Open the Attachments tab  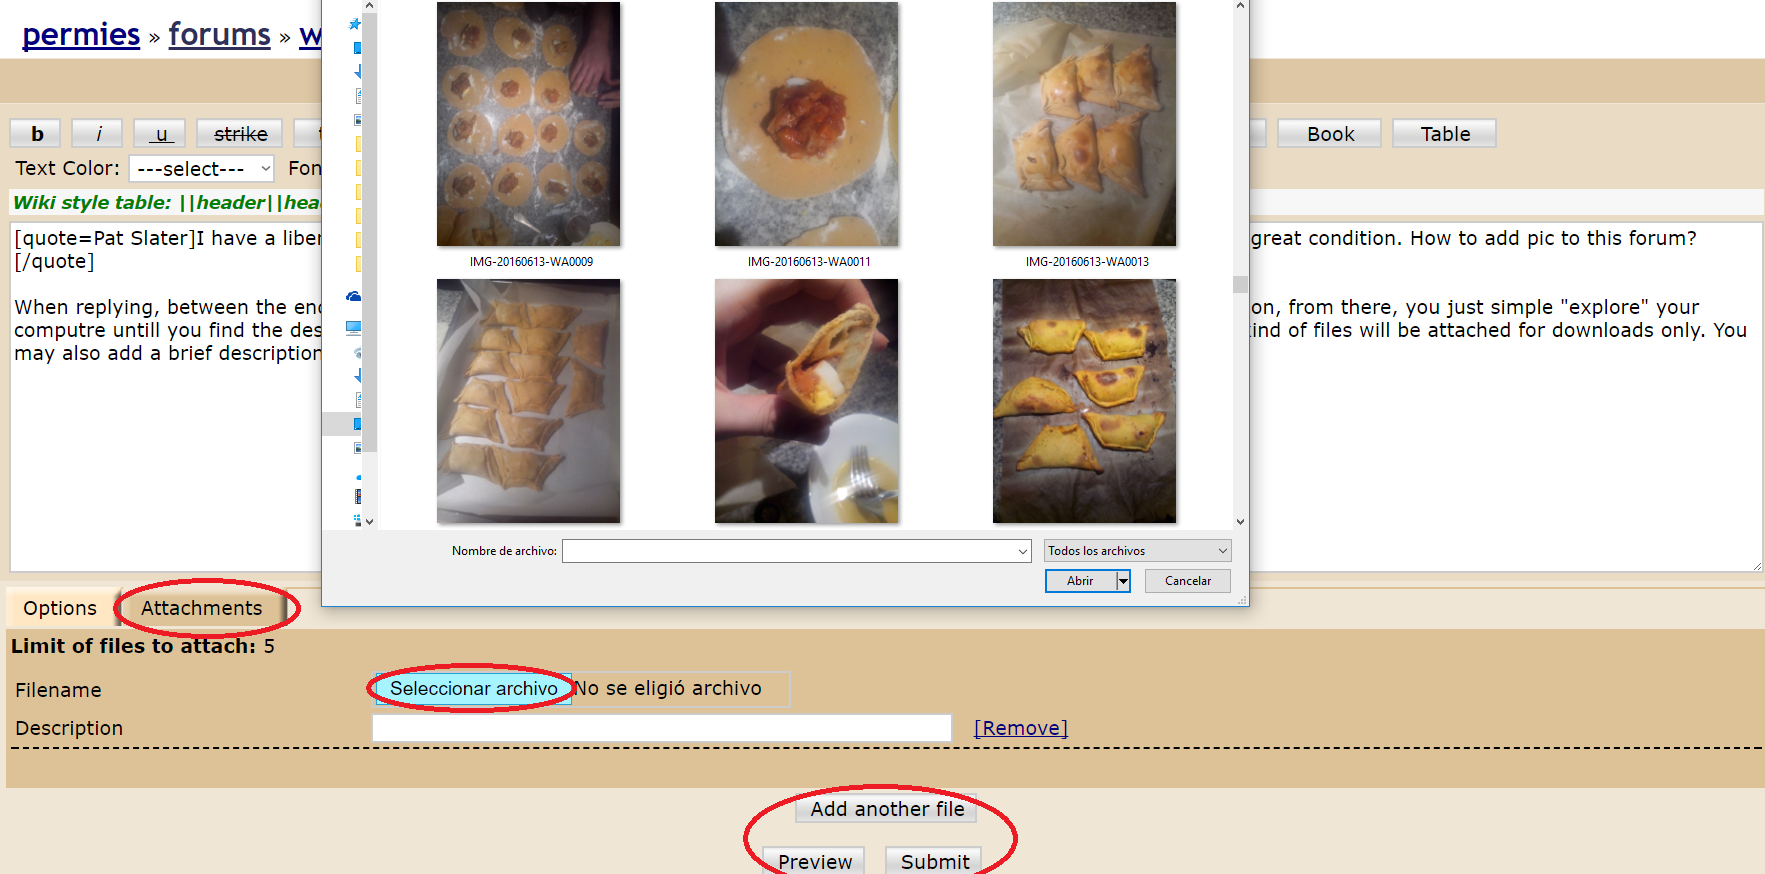pos(201,608)
